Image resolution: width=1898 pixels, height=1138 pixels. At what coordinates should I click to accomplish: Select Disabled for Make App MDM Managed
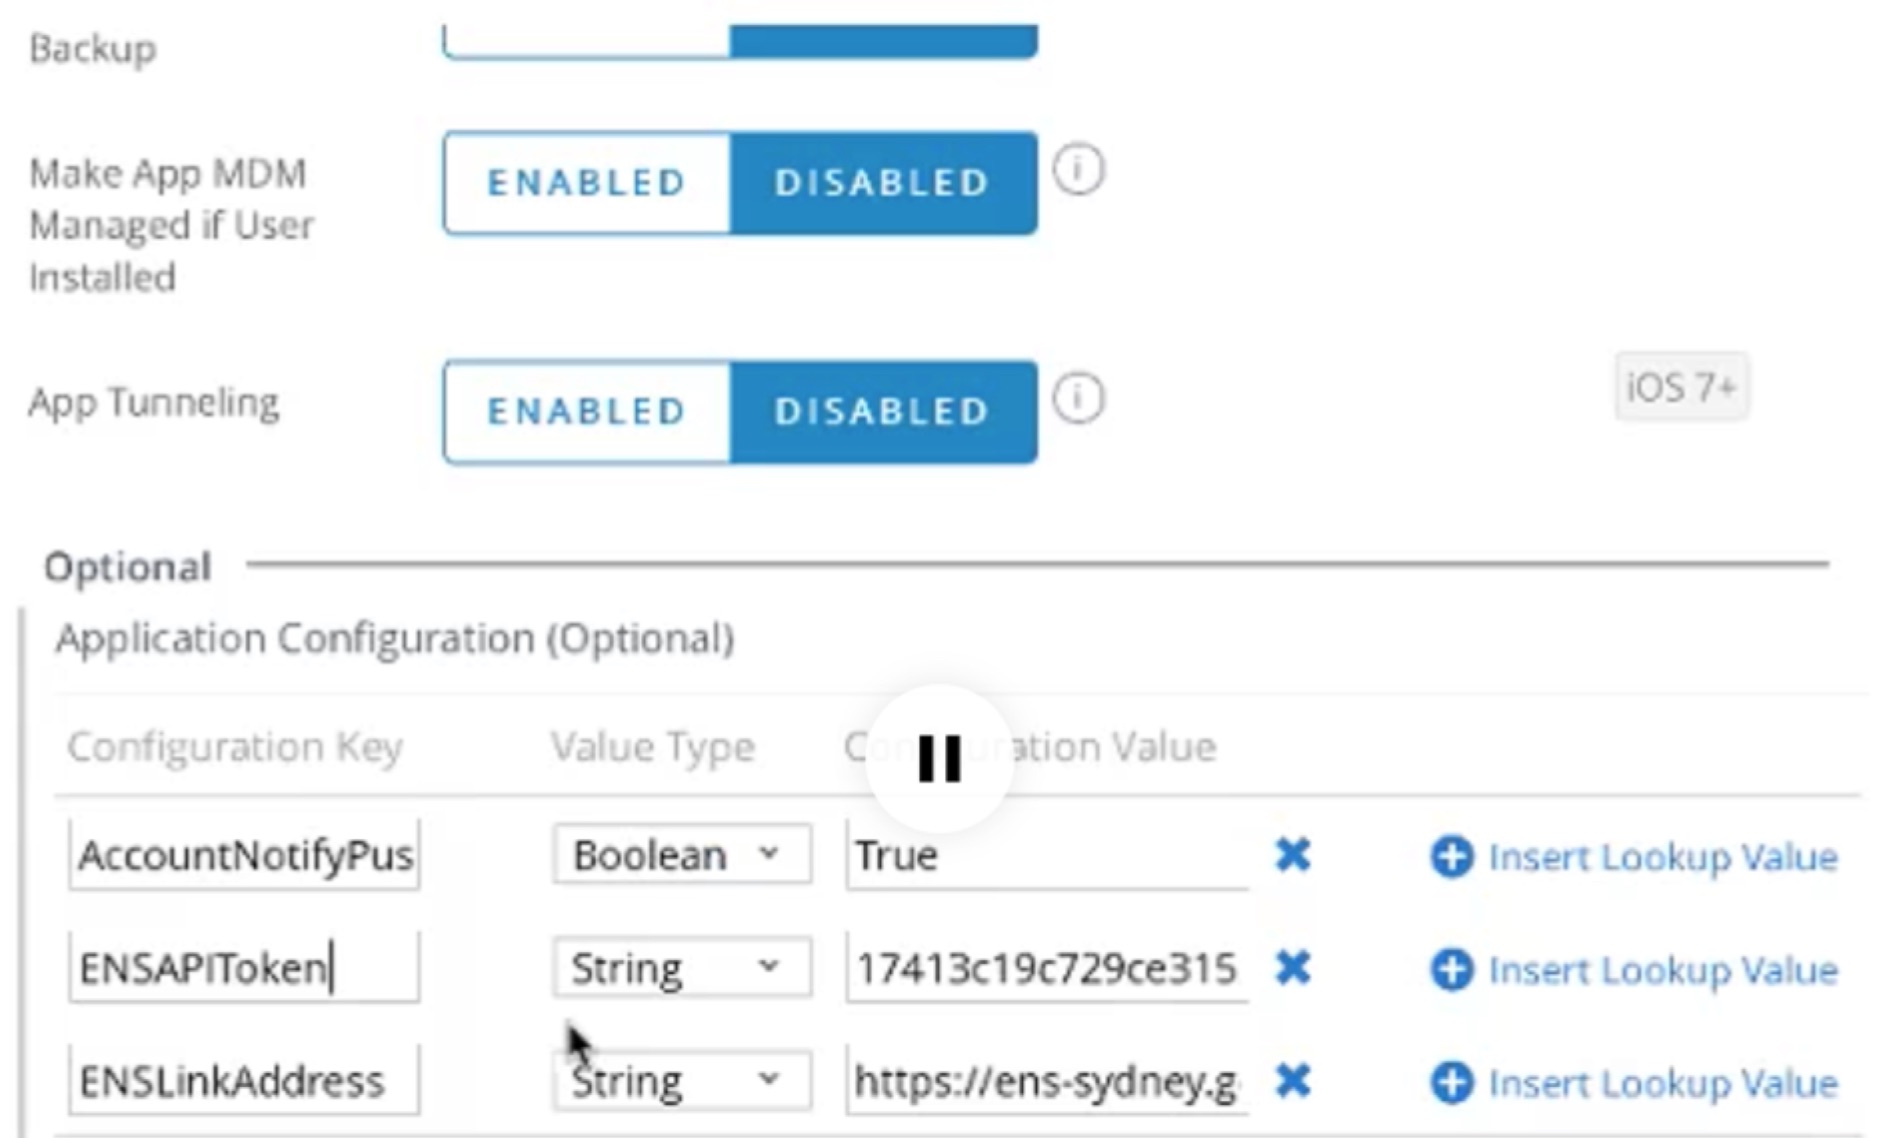pyautogui.click(x=882, y=183)
